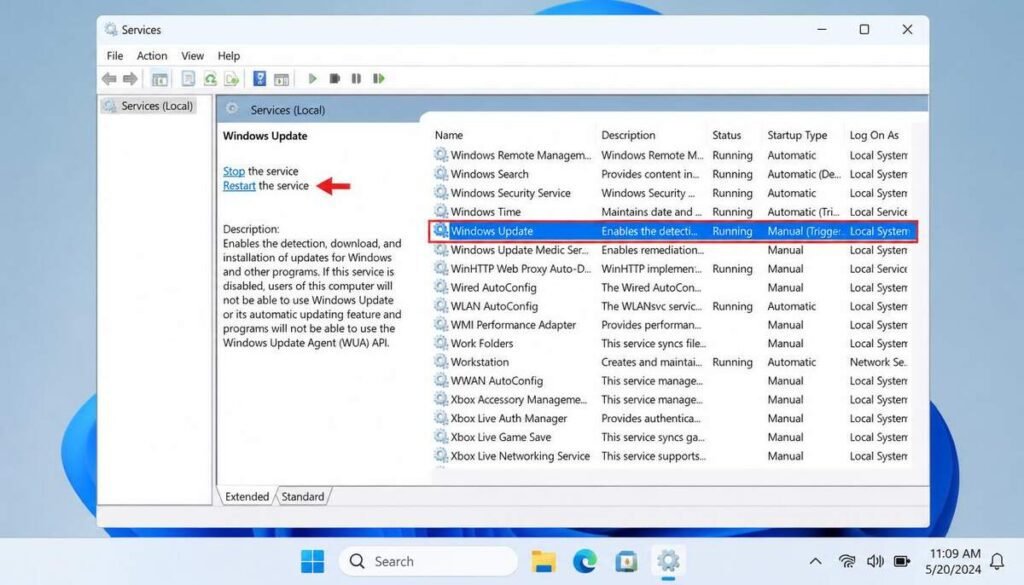Open the View menu
This screenshot has height=585, width=1024.
(x=192, y=56)
